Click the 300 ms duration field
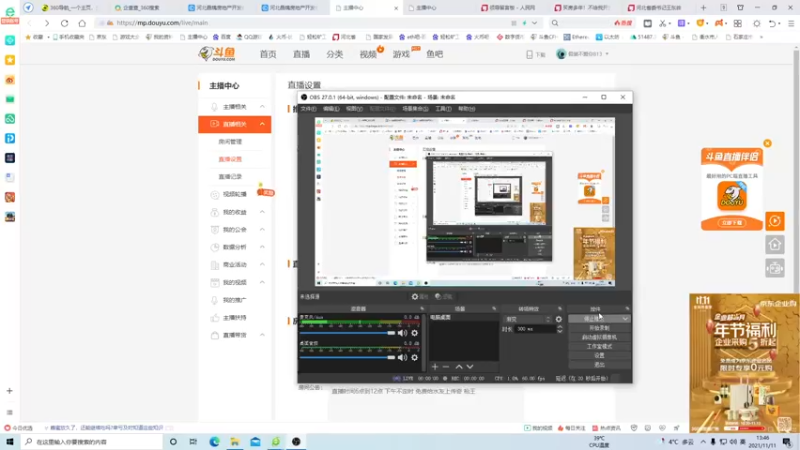Viewport: 800px width, 450px height. 535,329
